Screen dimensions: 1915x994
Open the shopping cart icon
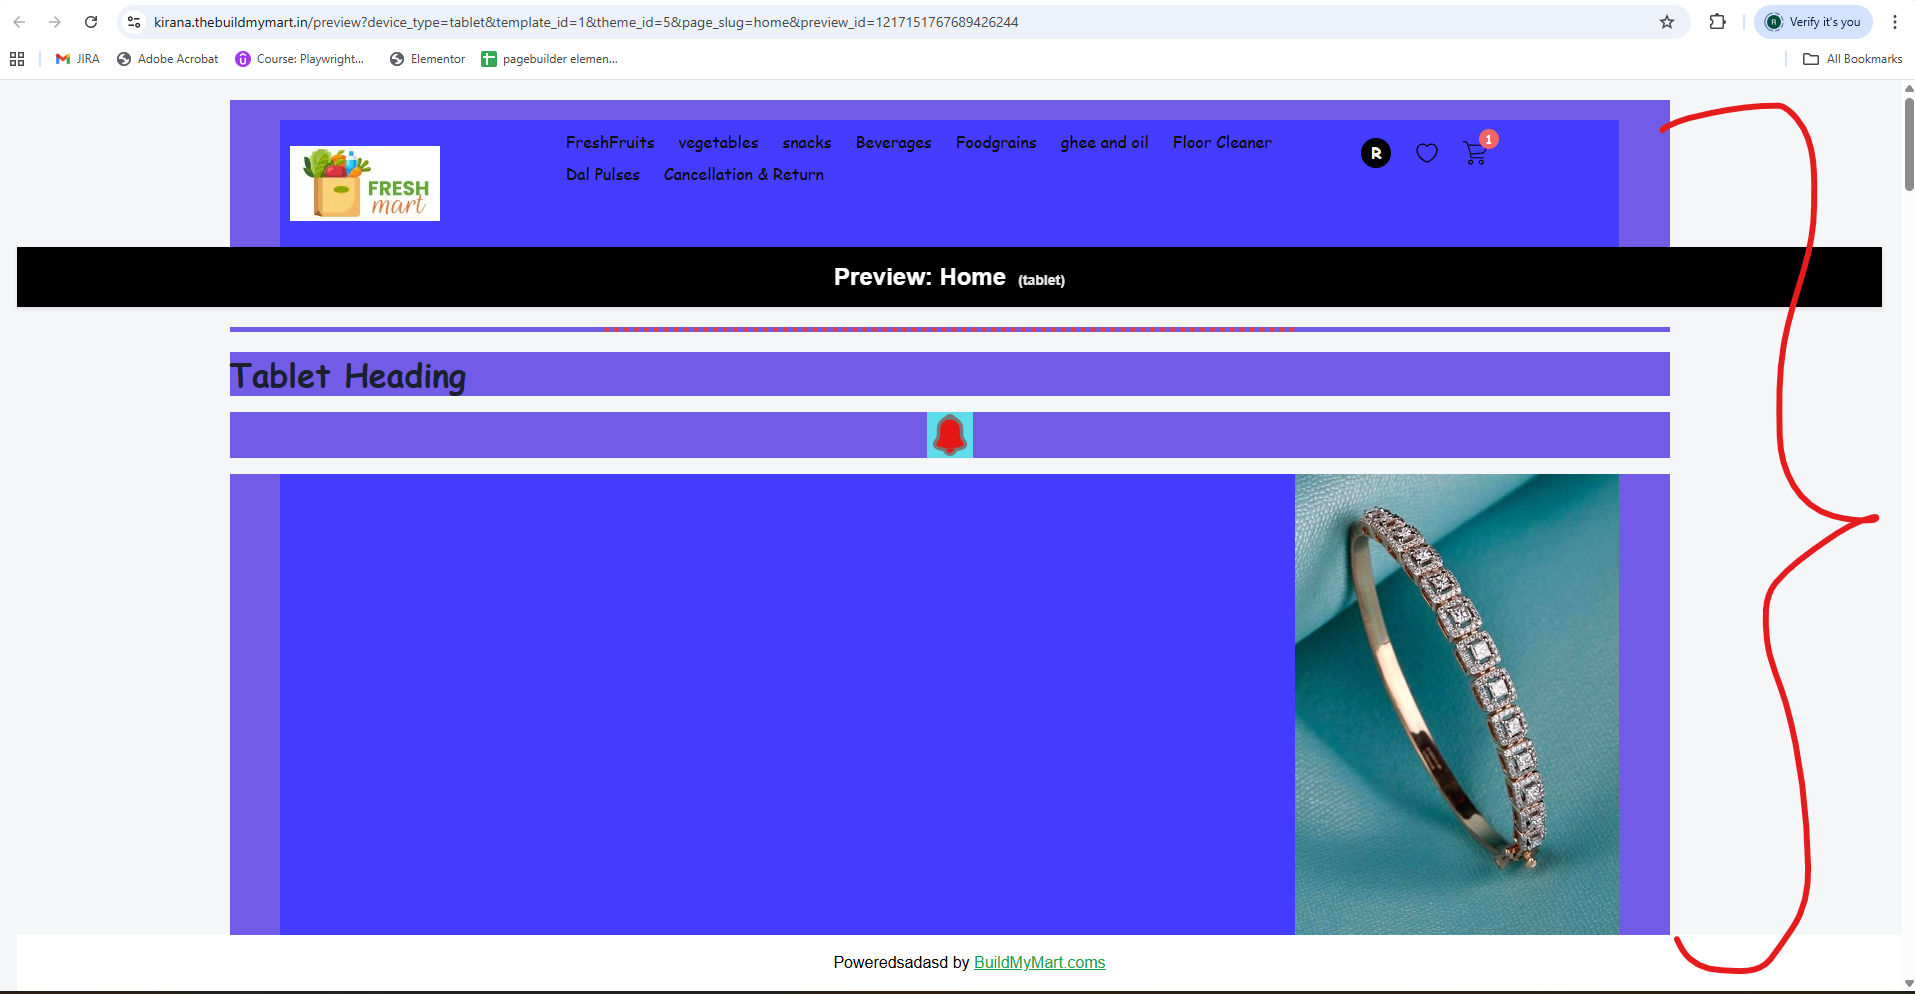point(1475,153)
